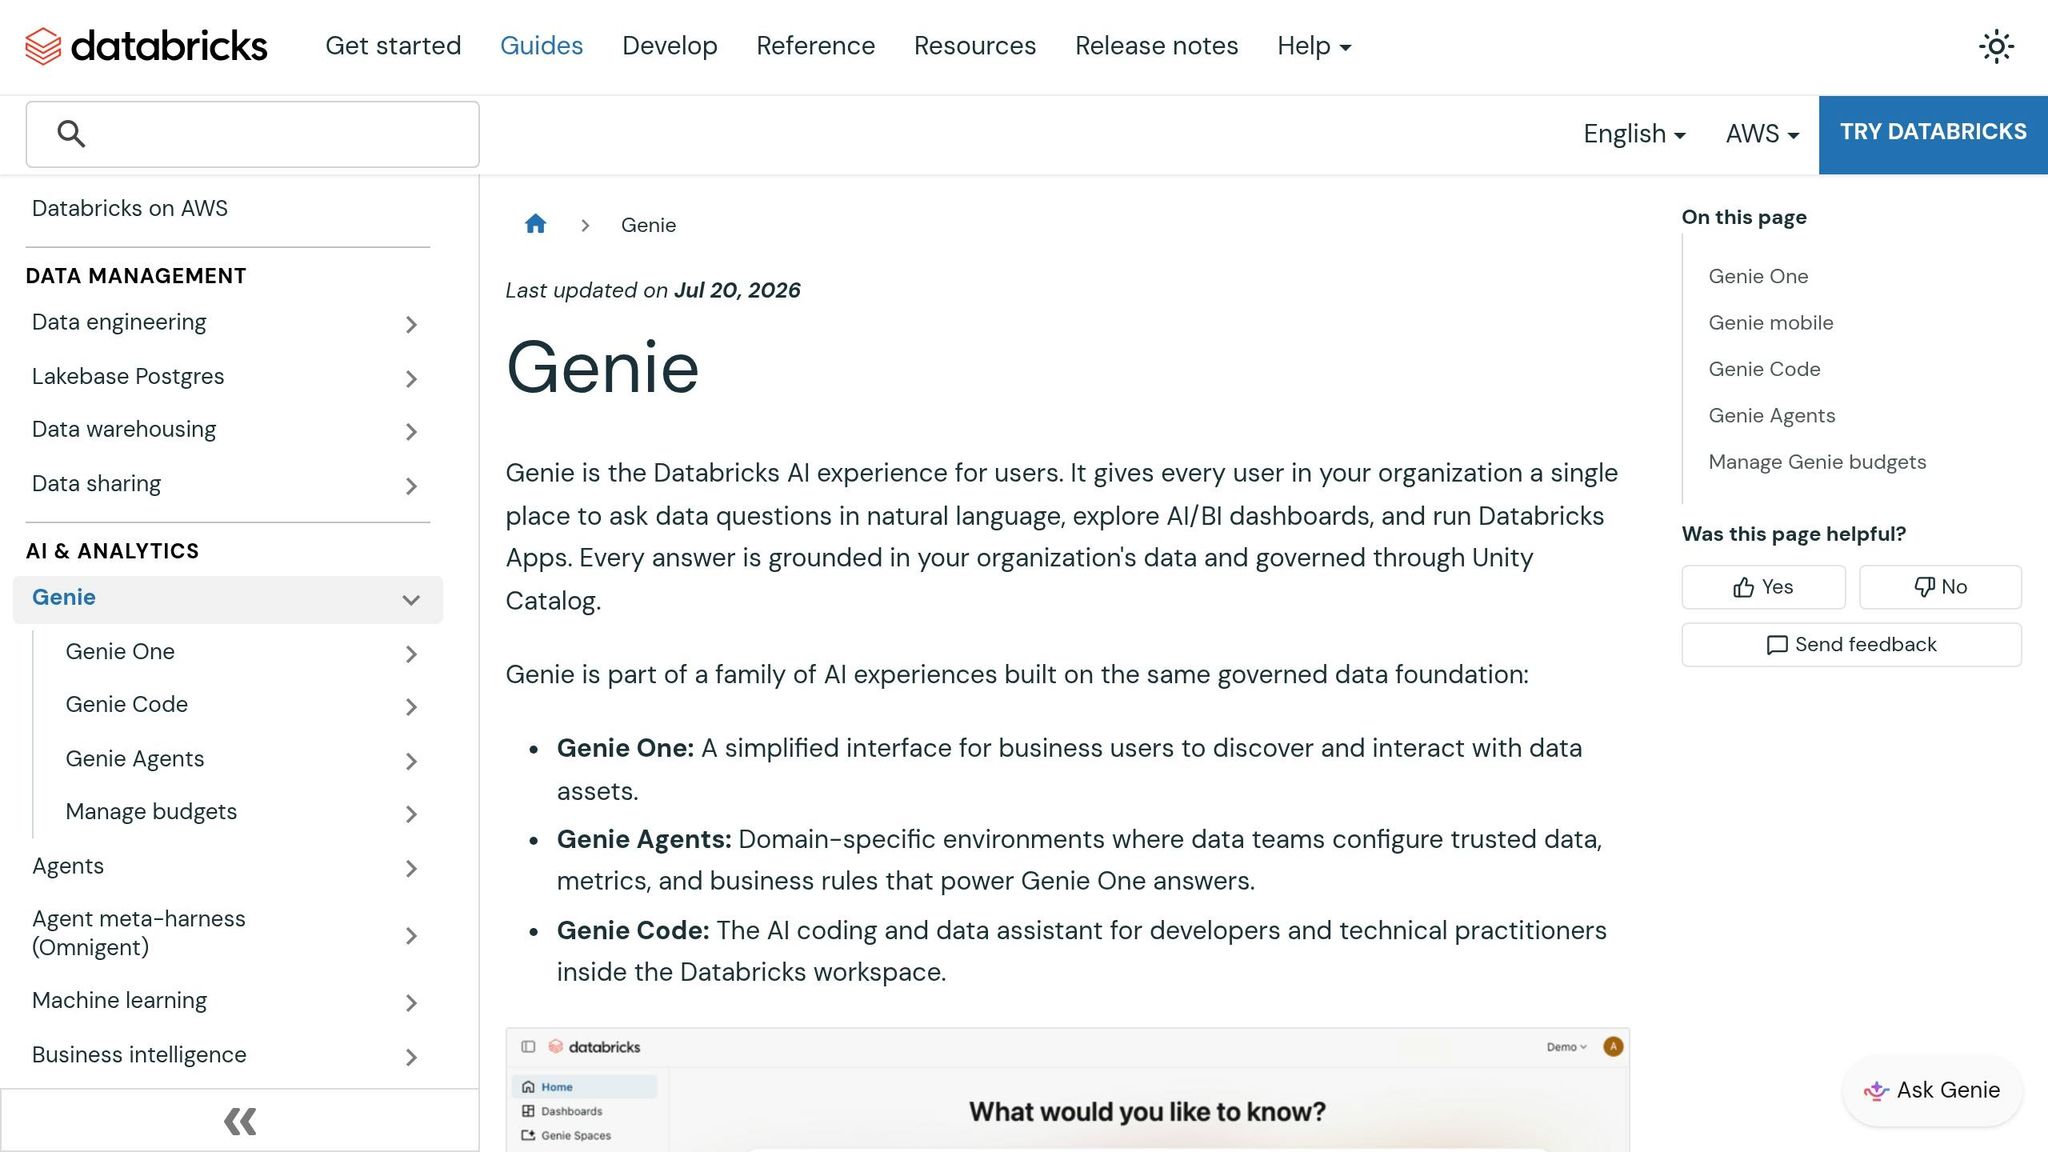Go to Databricks on AWS link
Image resolution: width=2048 pixels, height=1152 pixels.
130,208
